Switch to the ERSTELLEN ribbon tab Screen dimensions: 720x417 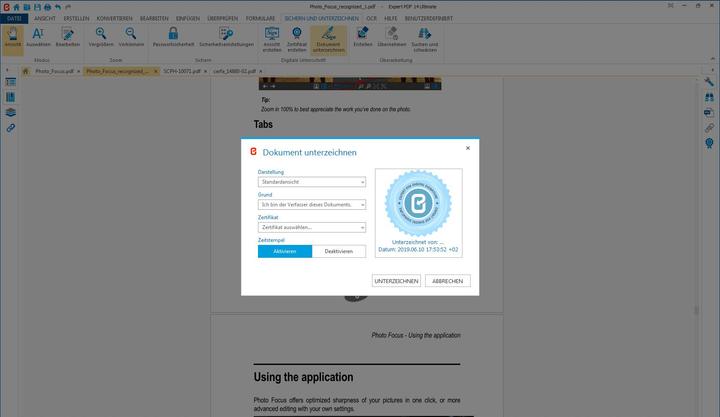[x=76, y=18]
